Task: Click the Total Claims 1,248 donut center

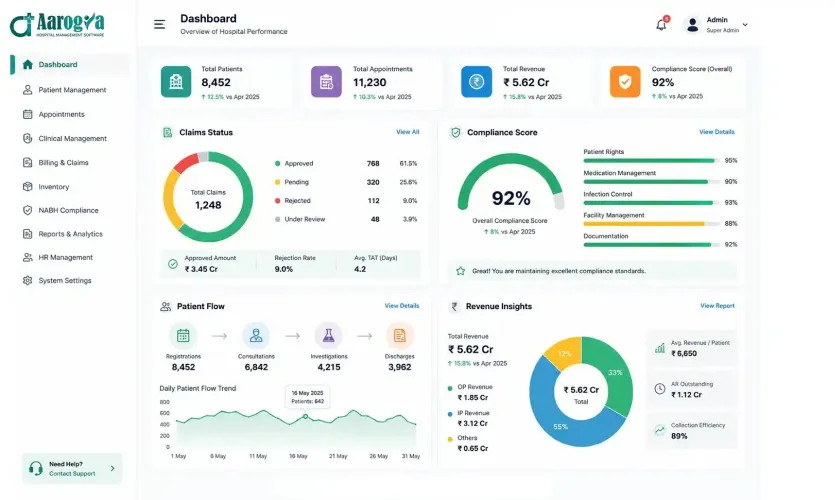Action: [208, 199]
